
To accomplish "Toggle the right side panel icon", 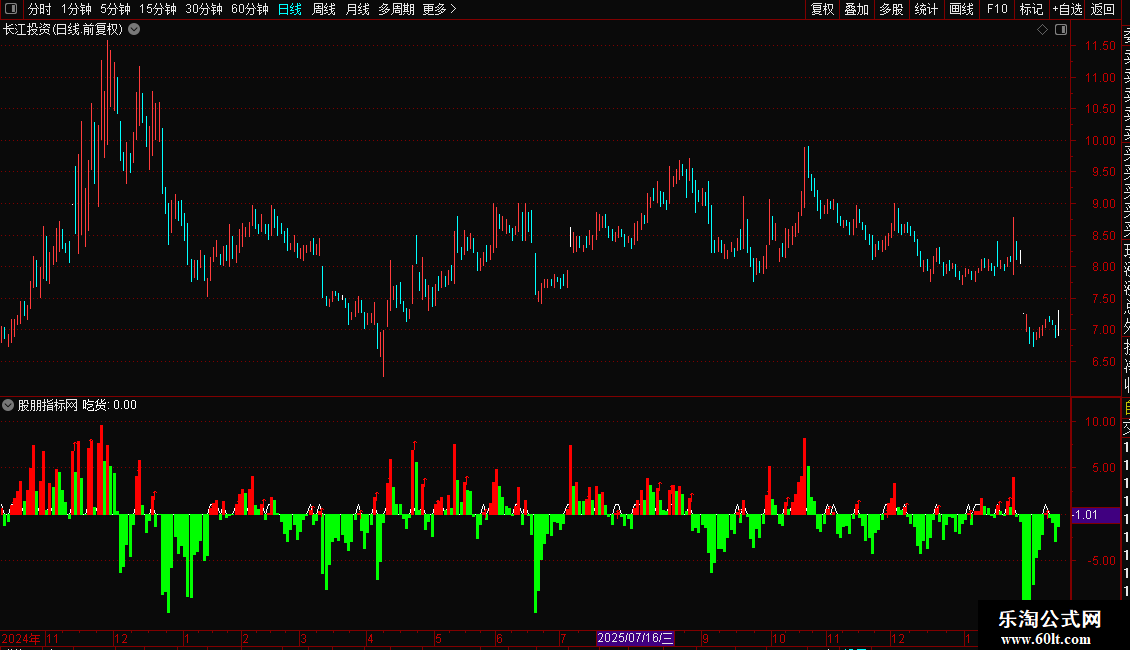I will click(x=1061, y=30).
